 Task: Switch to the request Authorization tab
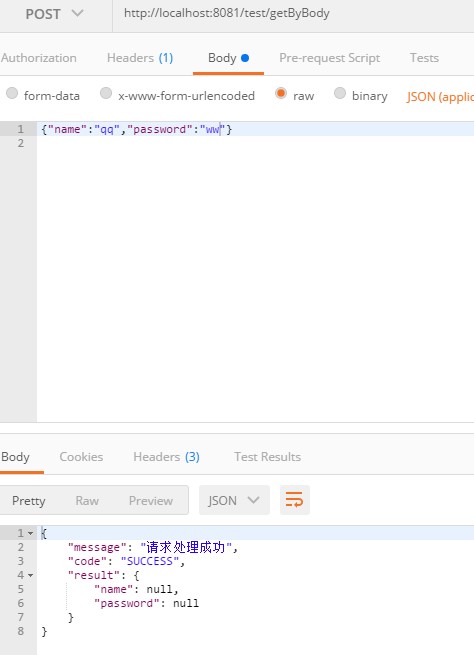point(39,58)
